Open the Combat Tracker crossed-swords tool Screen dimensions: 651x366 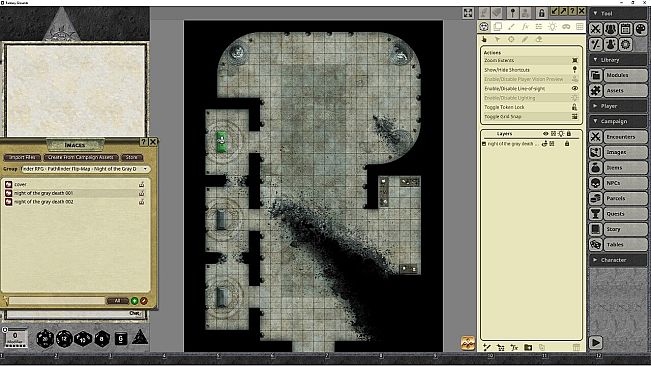pyautogui.click(x=596, y=29)
